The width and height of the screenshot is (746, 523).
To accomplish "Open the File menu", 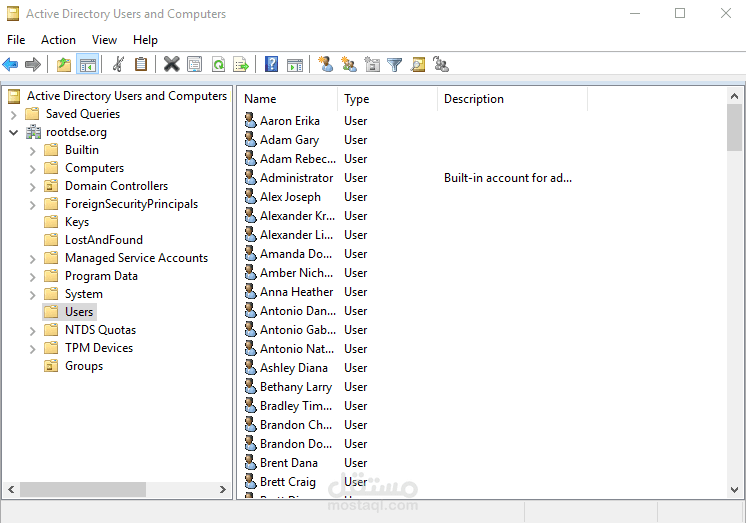I will click(x=16, y=40).
